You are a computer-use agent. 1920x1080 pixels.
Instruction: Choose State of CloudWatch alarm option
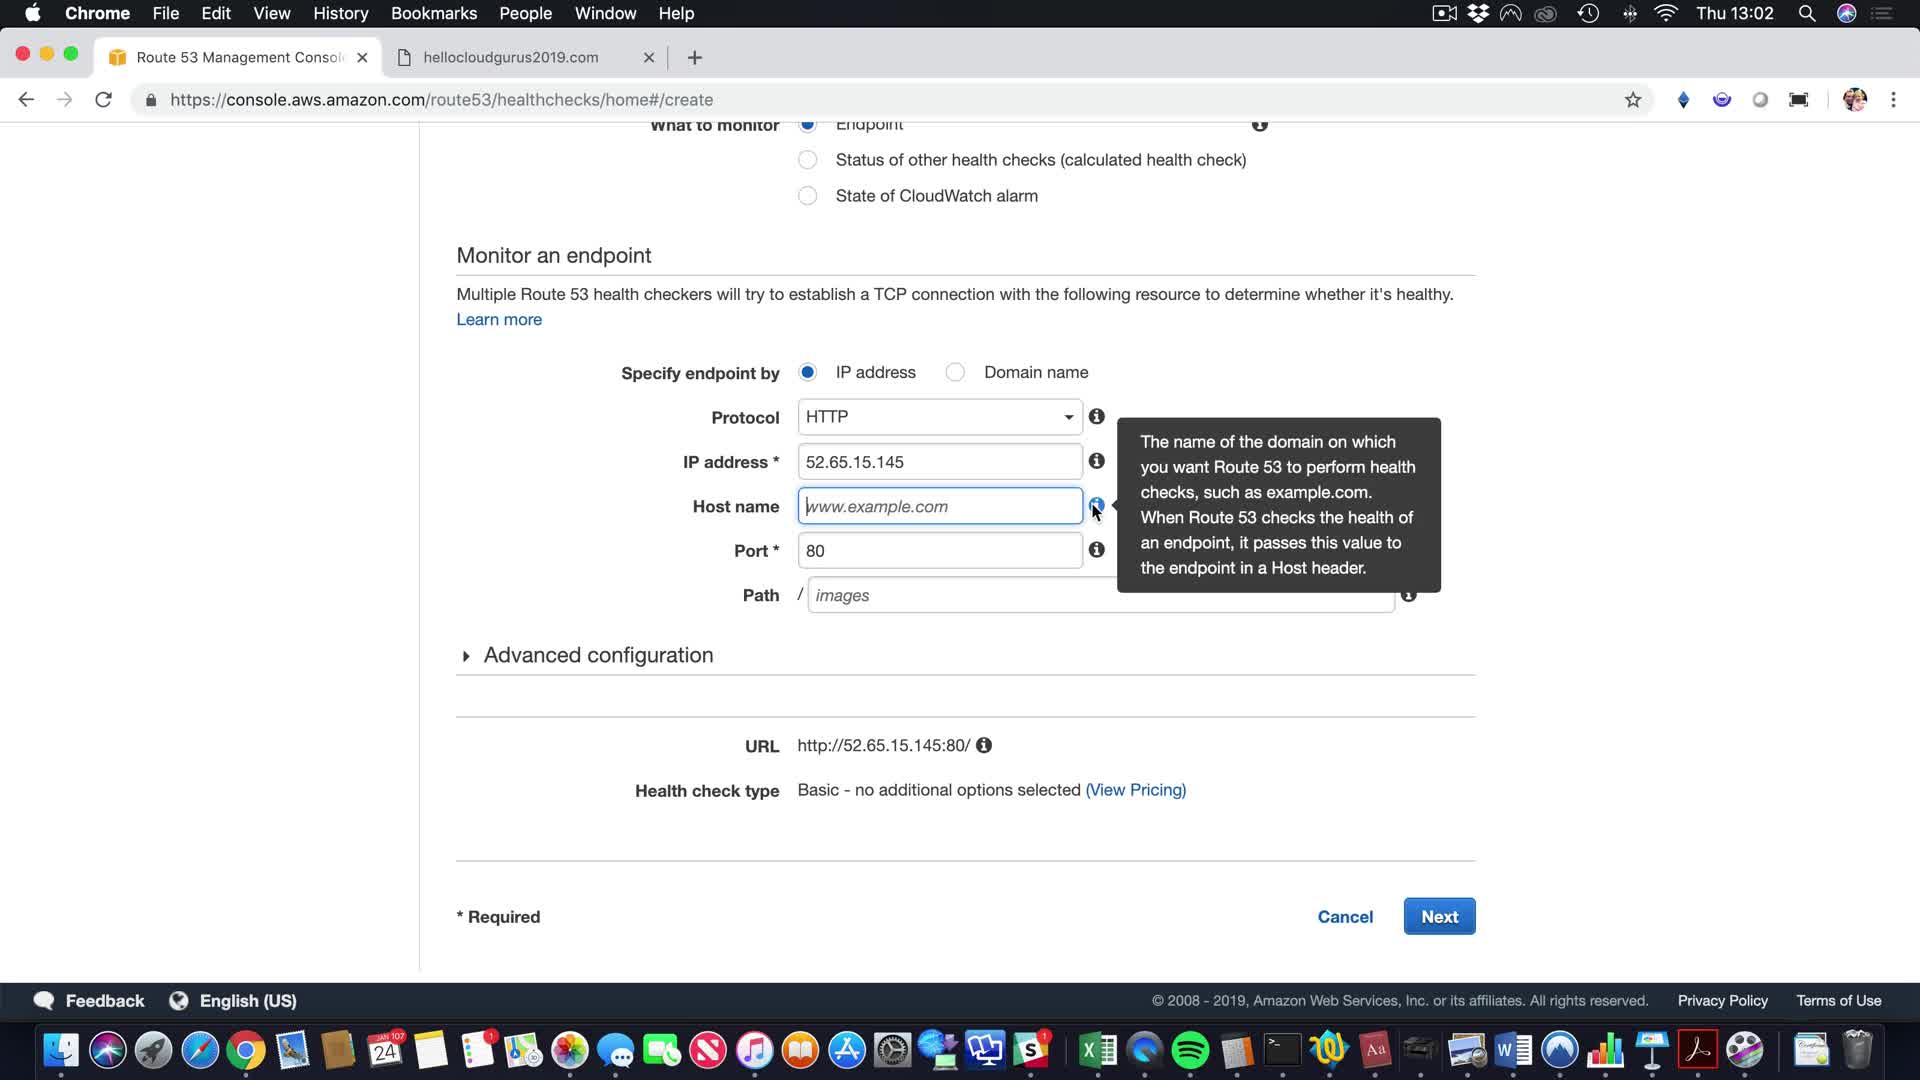[808, 196]
